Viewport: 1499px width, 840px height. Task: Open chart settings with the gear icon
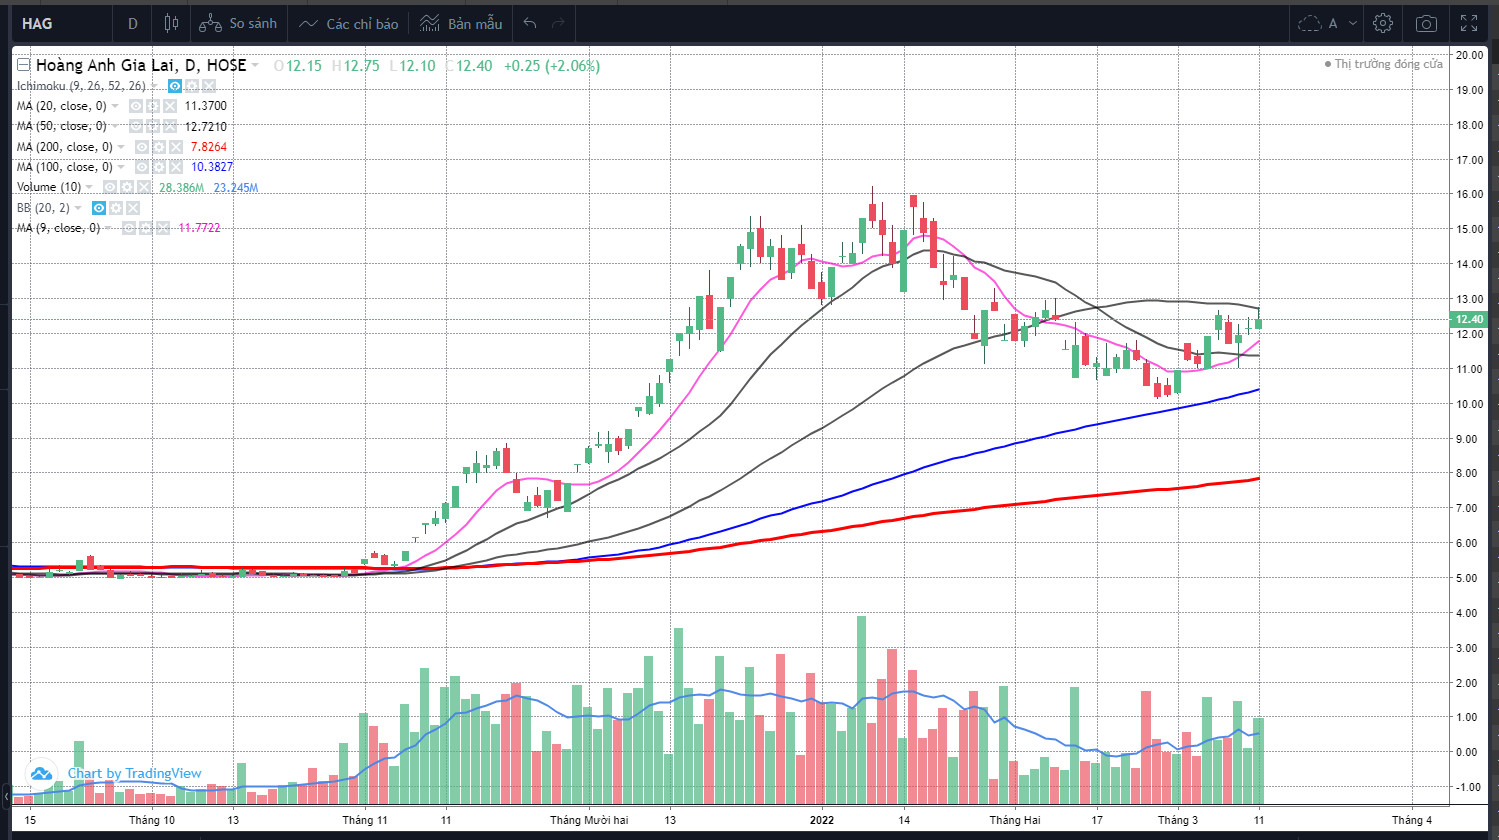[1383, 23]
